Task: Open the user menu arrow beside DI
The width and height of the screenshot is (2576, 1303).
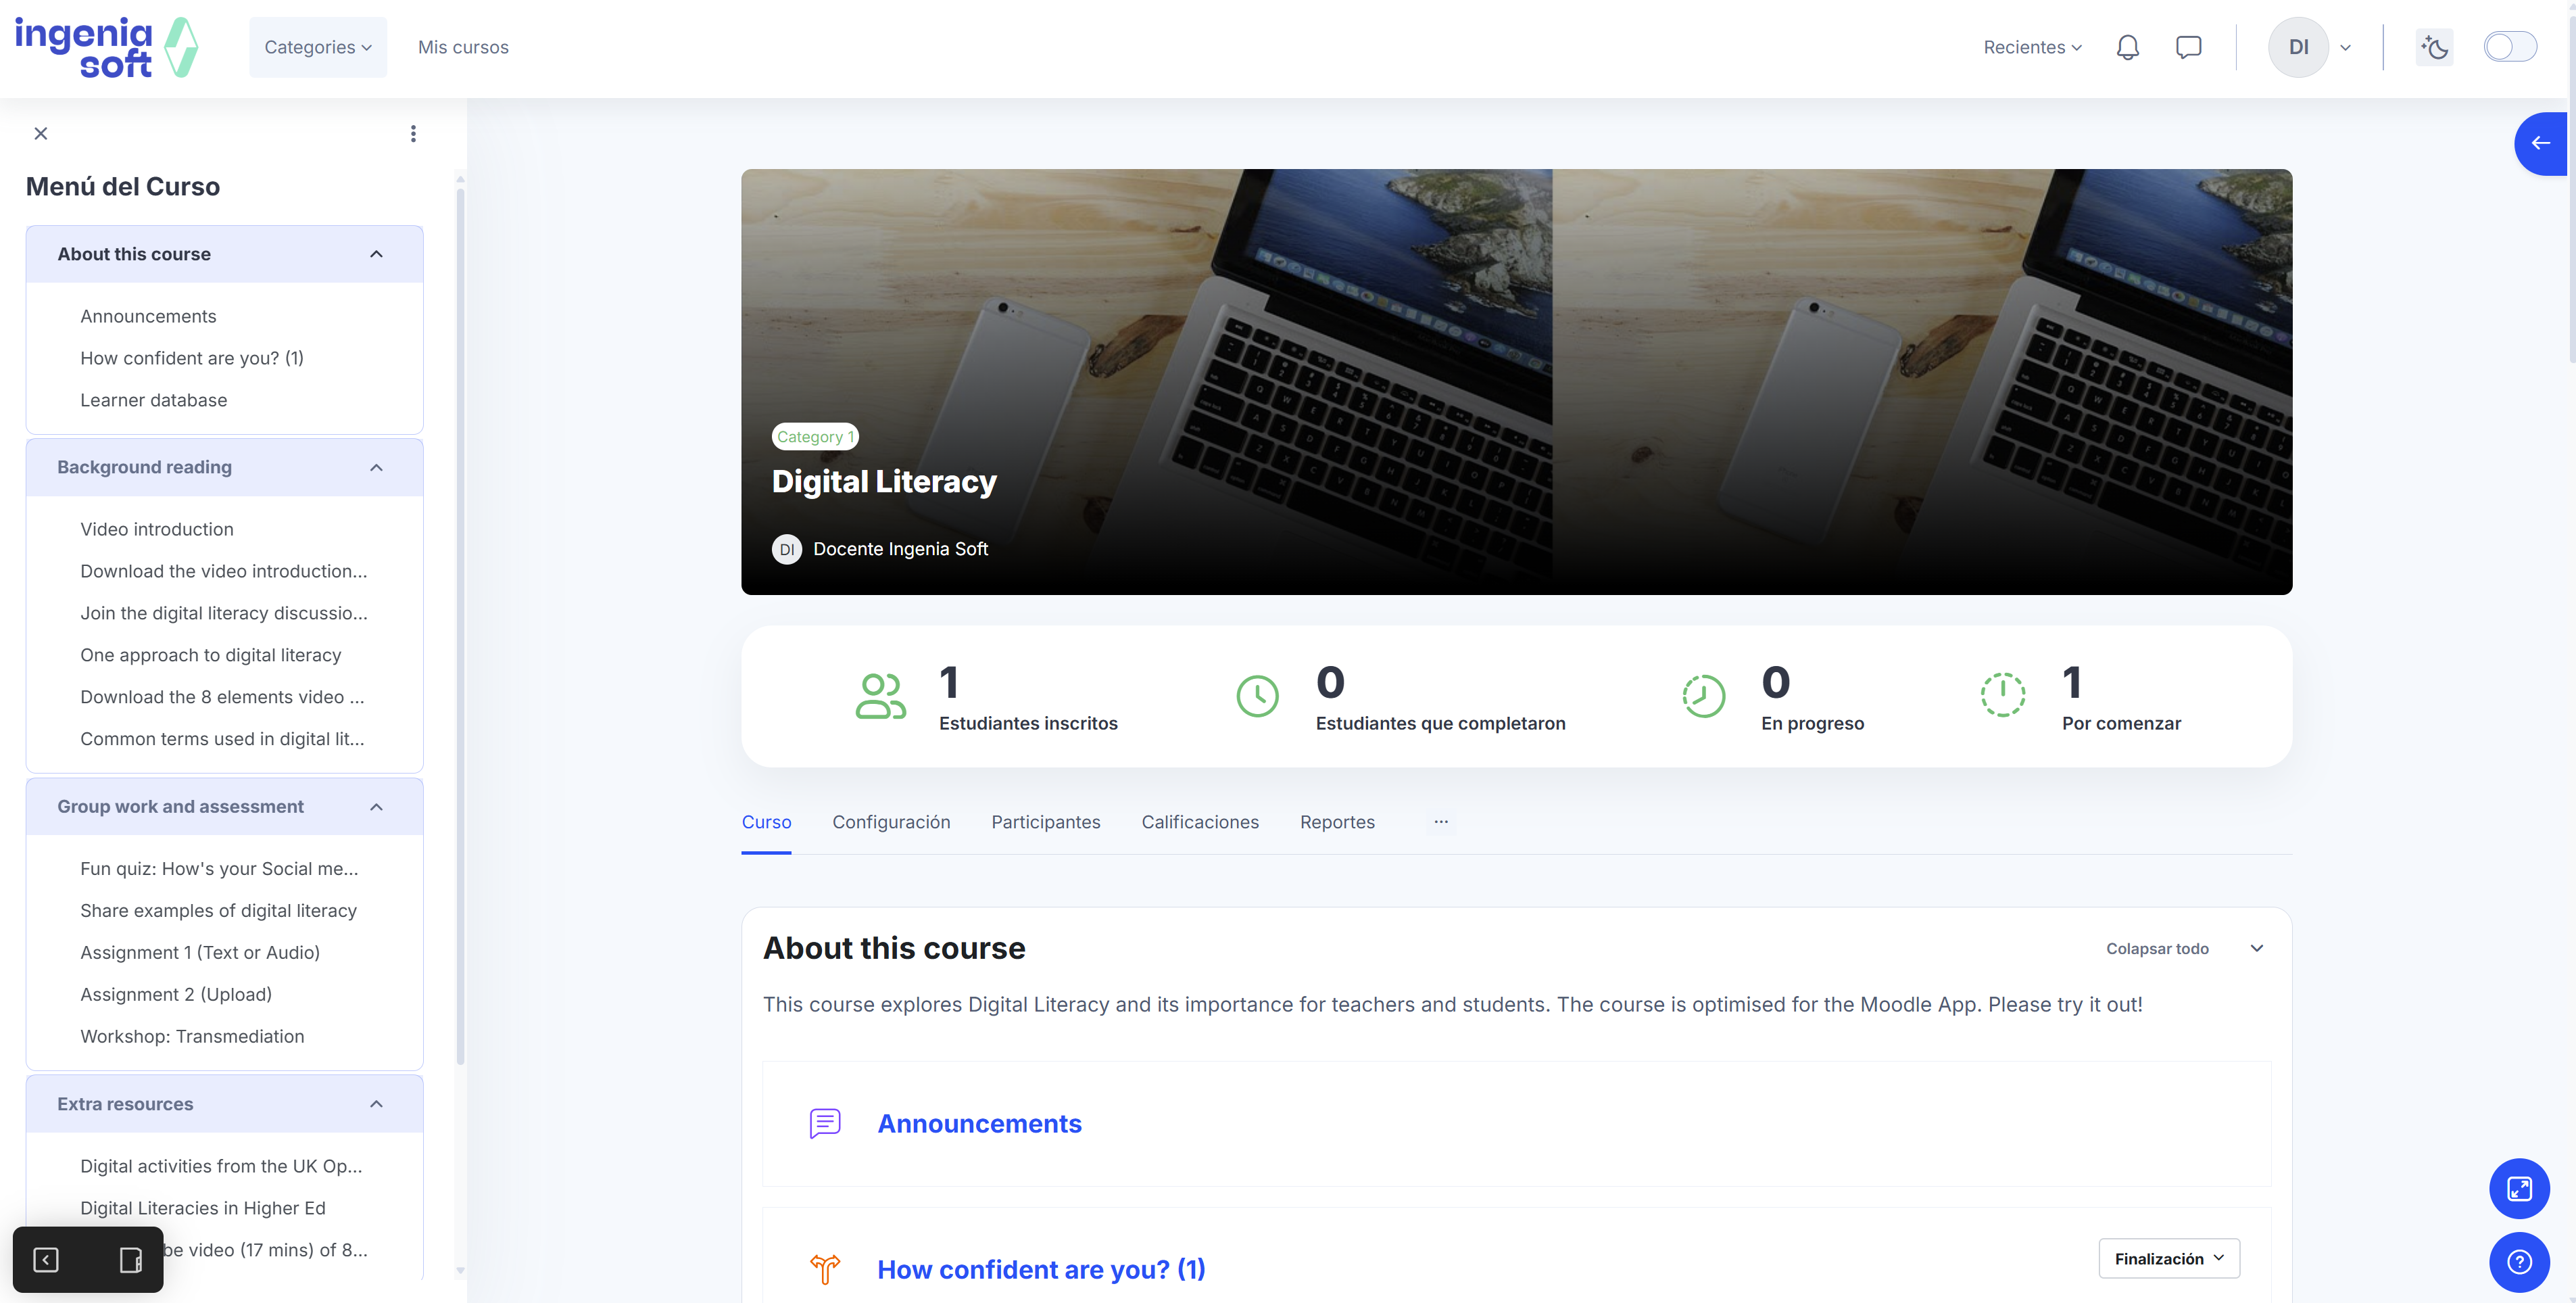Action: pos(2345,47)
